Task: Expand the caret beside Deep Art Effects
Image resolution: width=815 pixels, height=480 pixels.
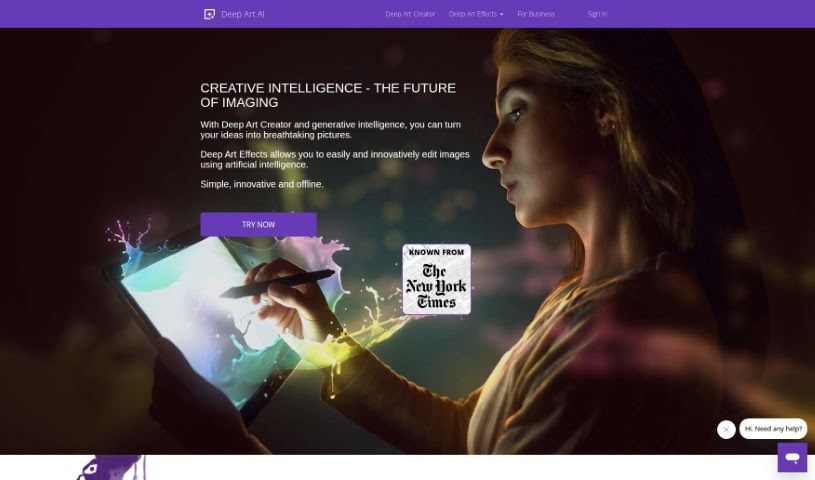Action: coord(502,15)
